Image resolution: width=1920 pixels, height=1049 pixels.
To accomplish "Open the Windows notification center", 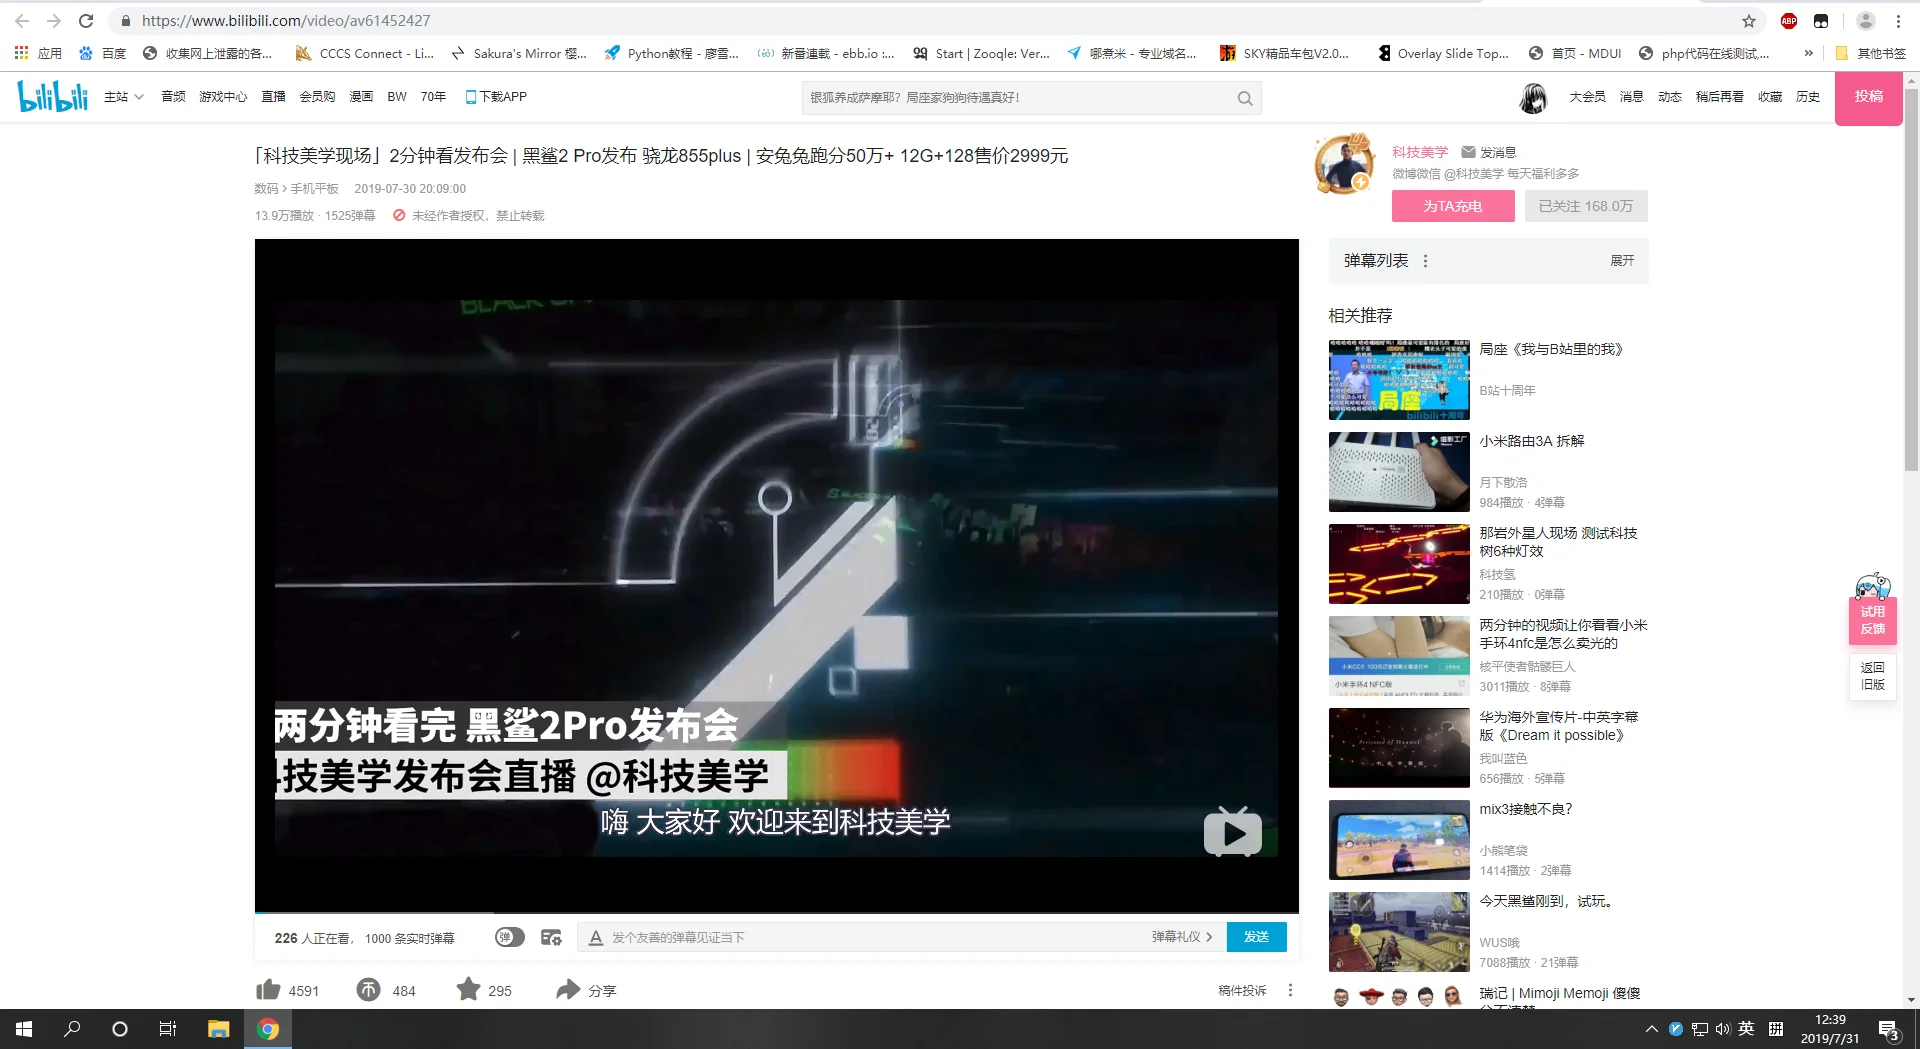I will click(1889, 1029).
